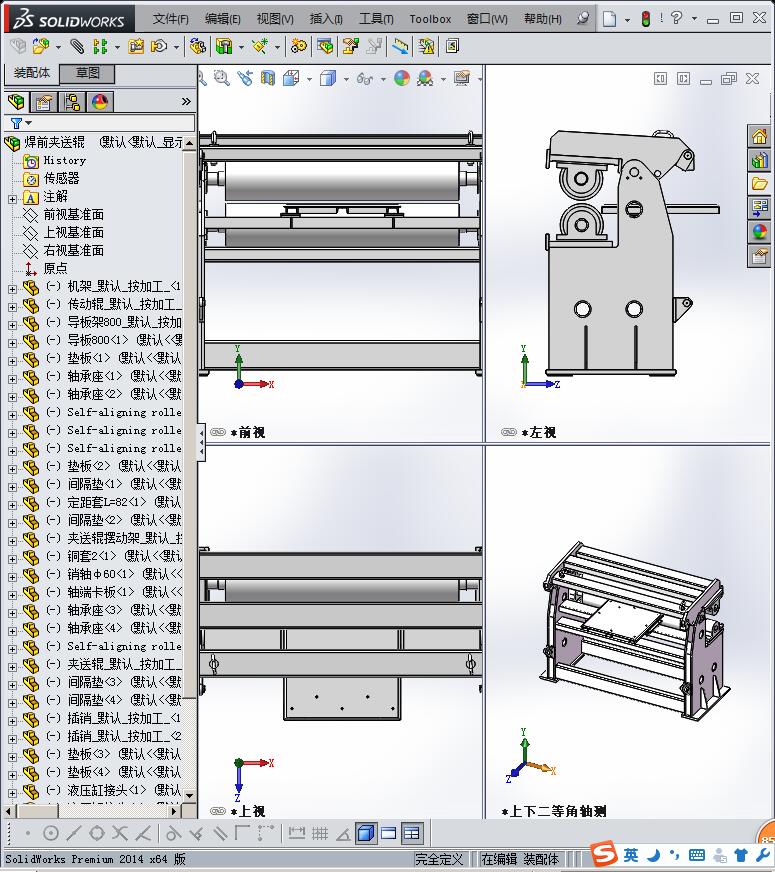The width and height of the screenshot is (775, 872).
Task: Click the Exploded View icon
Action: point(351,46)
